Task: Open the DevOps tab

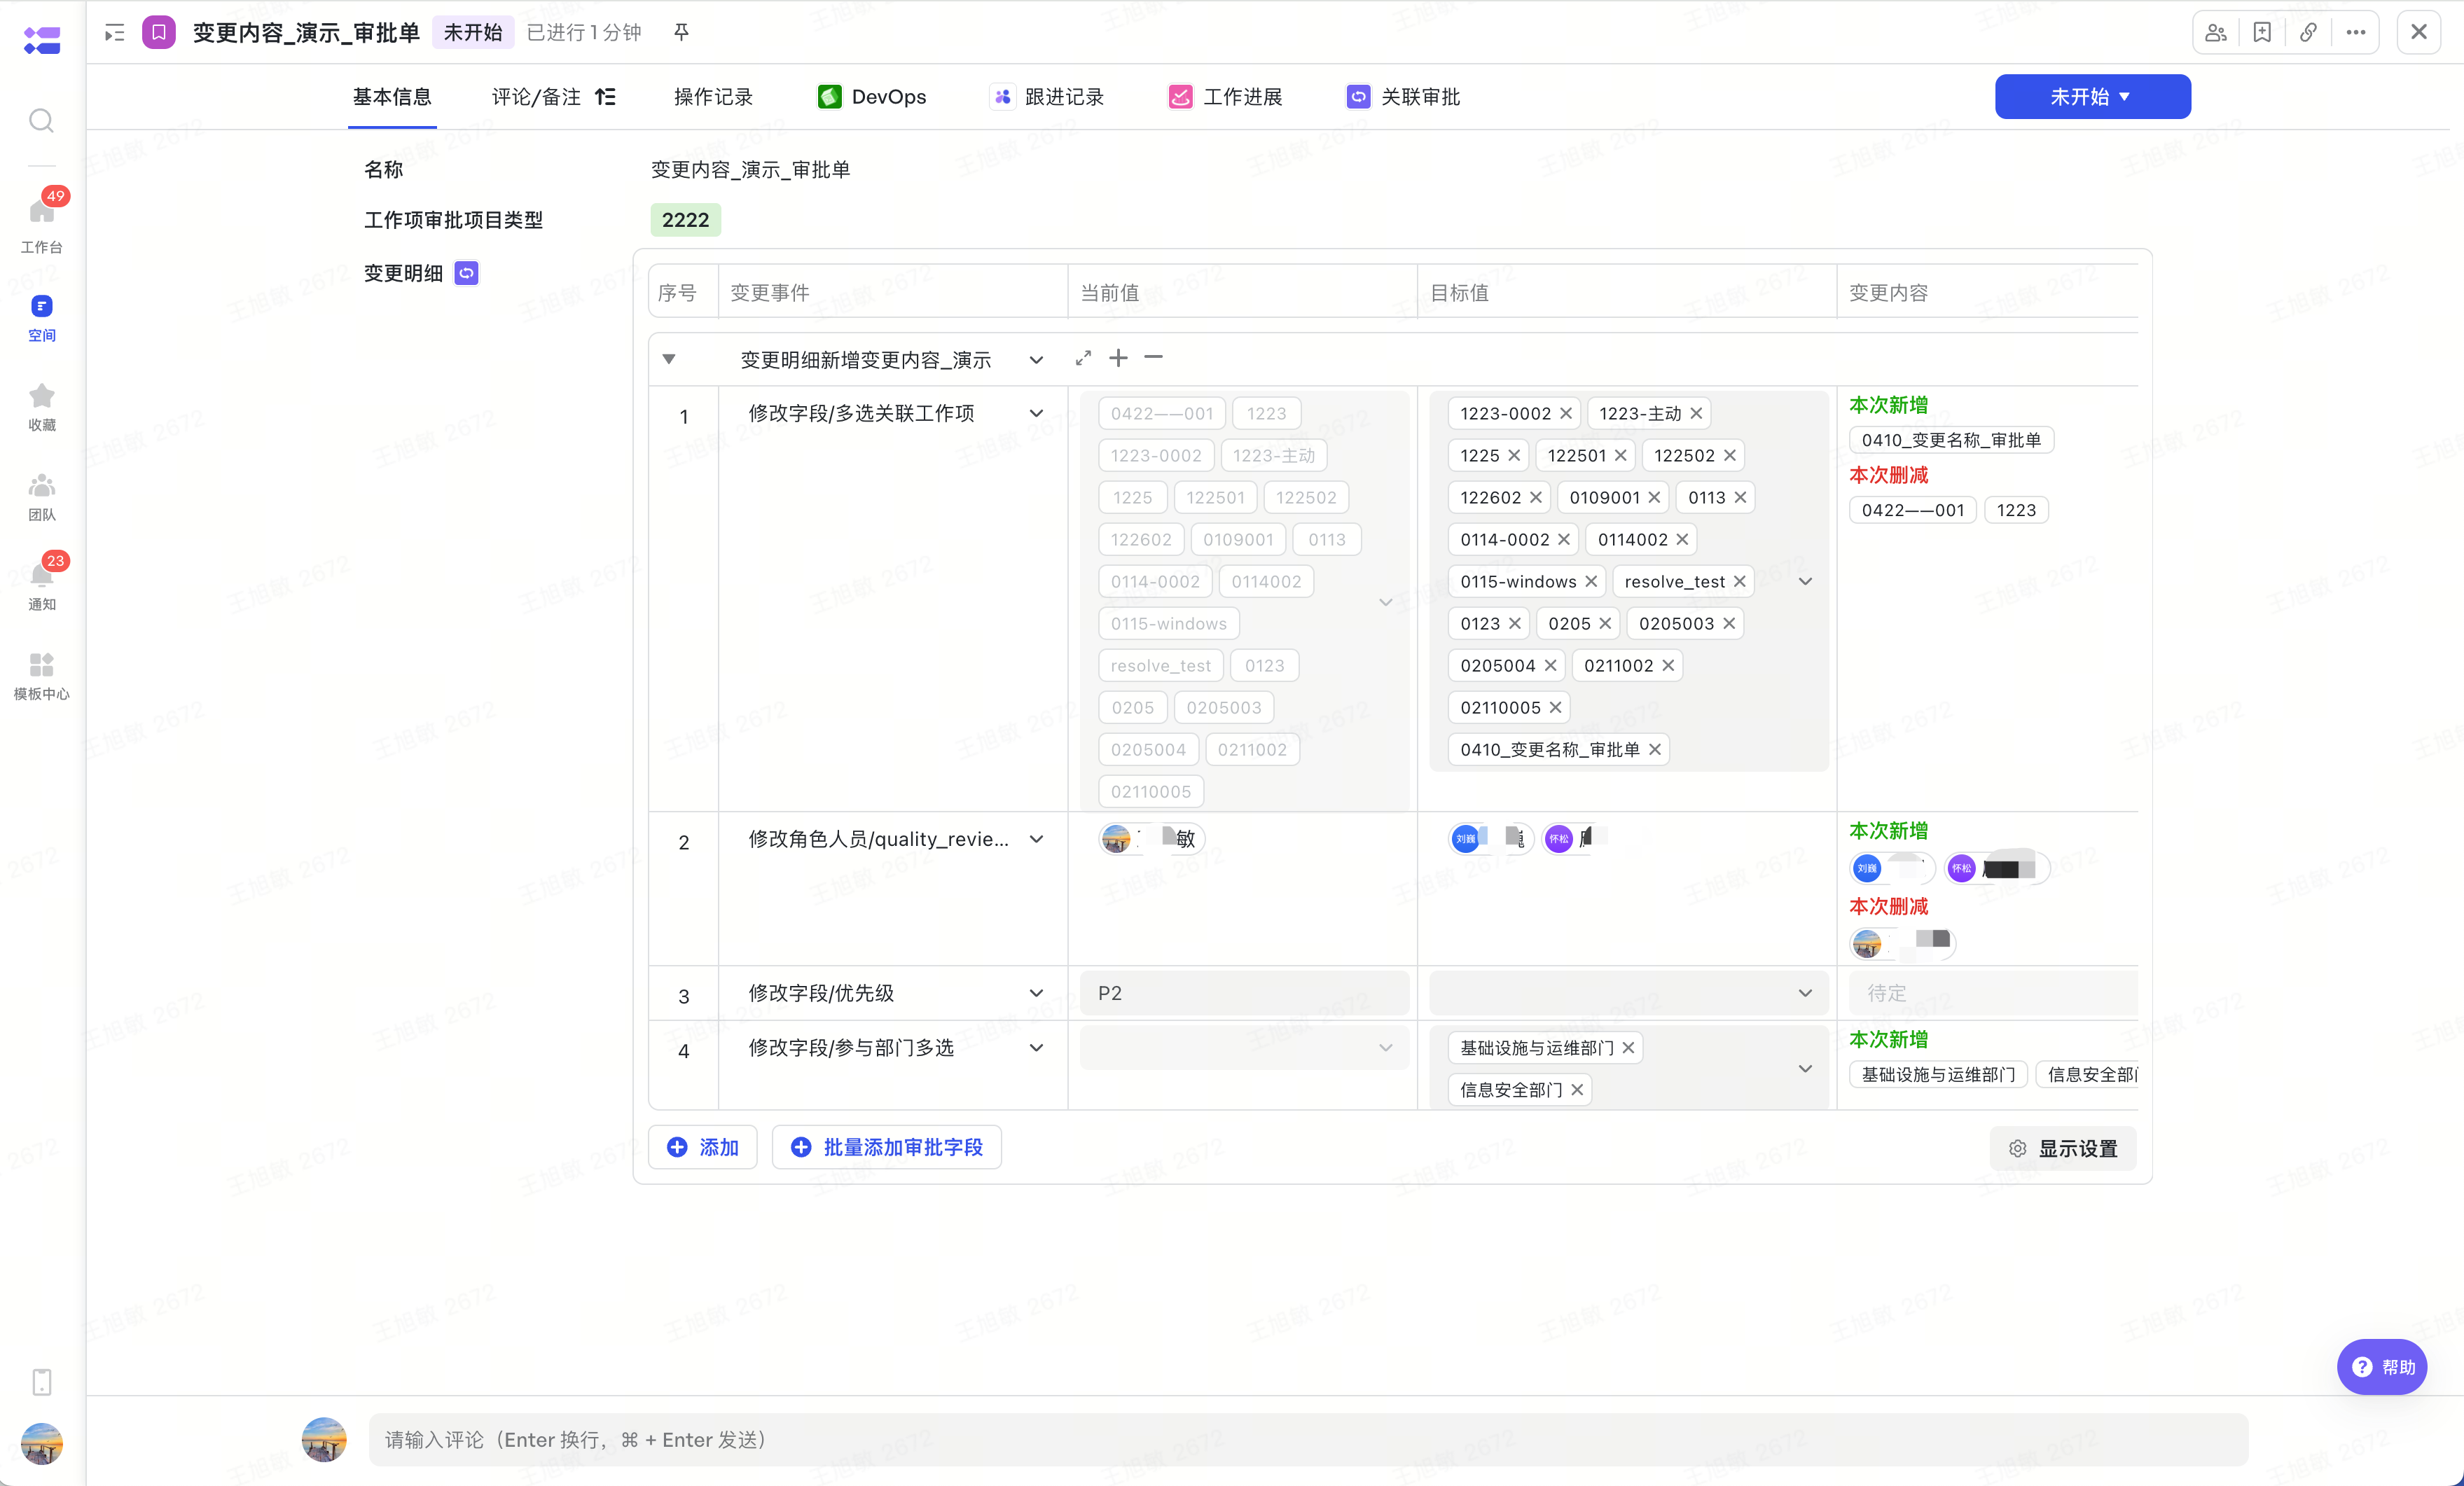Action: (872, 97)
